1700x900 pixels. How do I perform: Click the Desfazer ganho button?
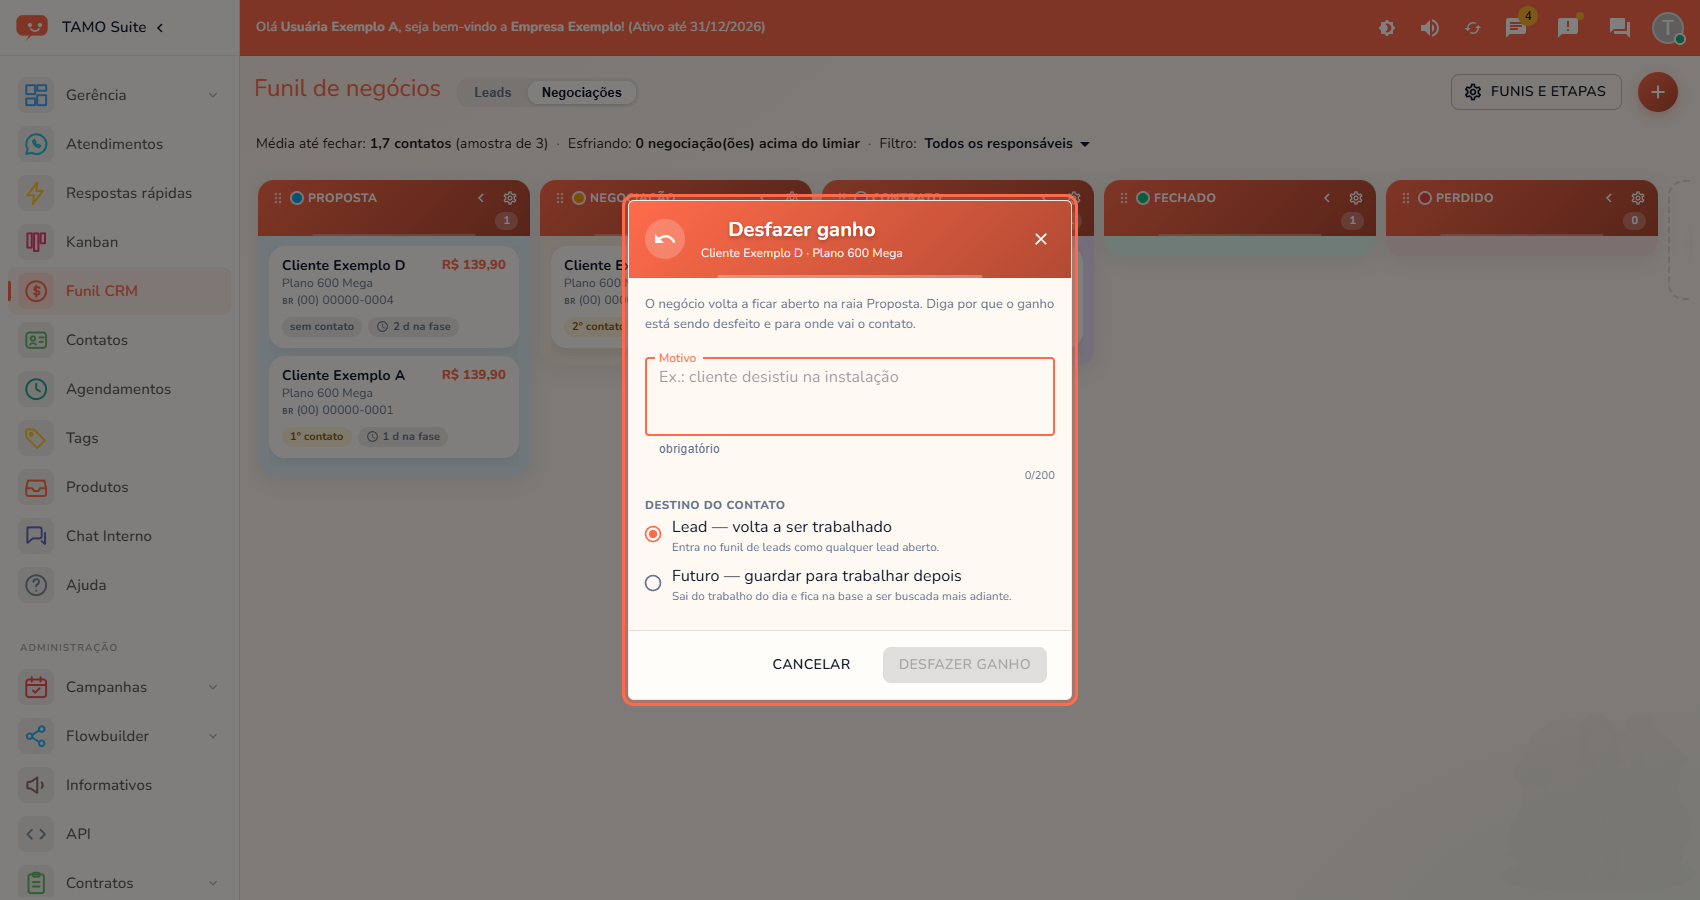tap(965, 665)
